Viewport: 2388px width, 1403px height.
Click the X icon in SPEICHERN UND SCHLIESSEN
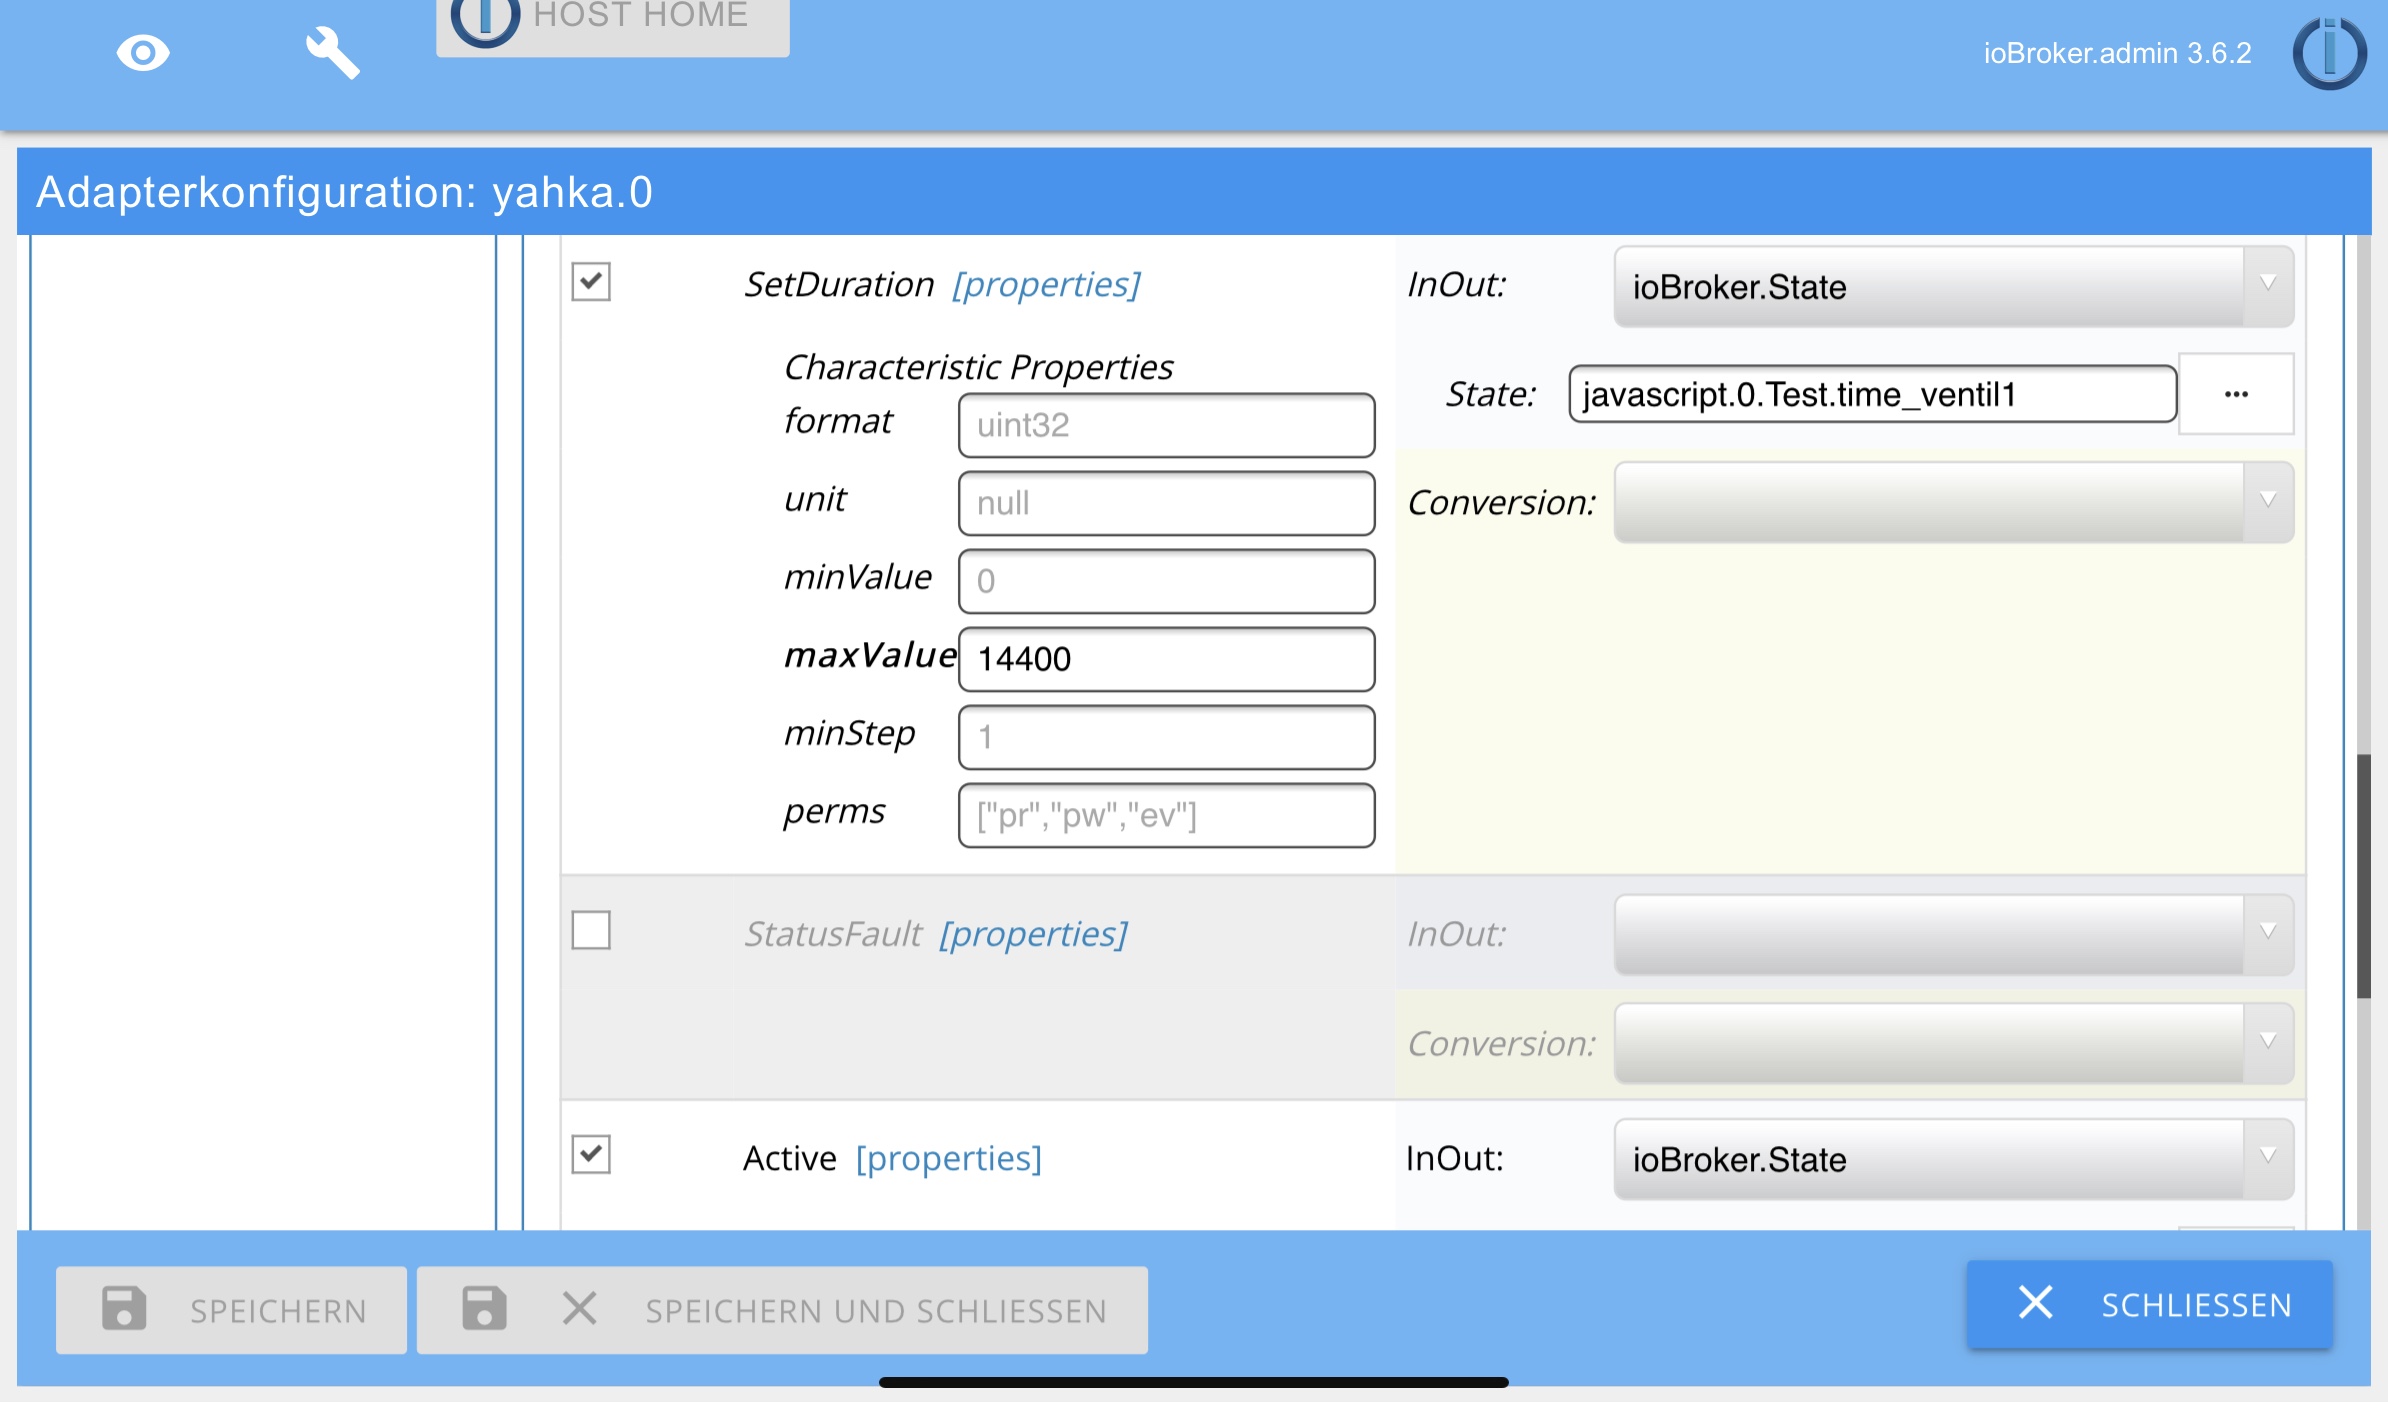(x=579, y=1307)
